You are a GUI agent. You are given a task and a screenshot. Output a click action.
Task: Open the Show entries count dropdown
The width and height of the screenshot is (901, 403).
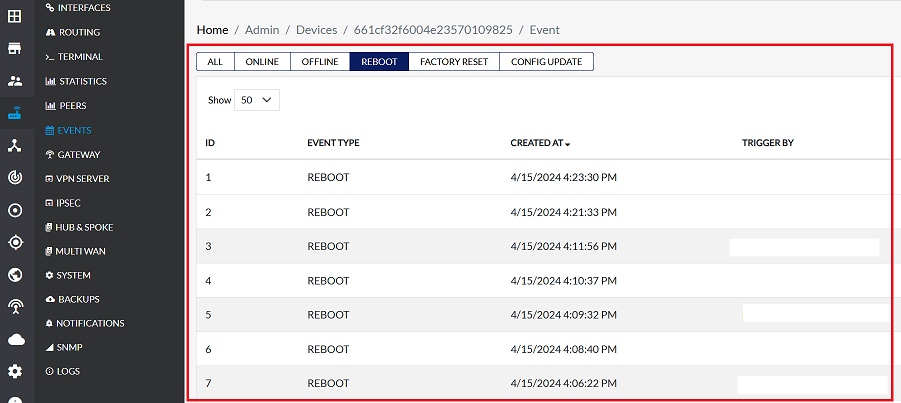click(x=257, y=100)
